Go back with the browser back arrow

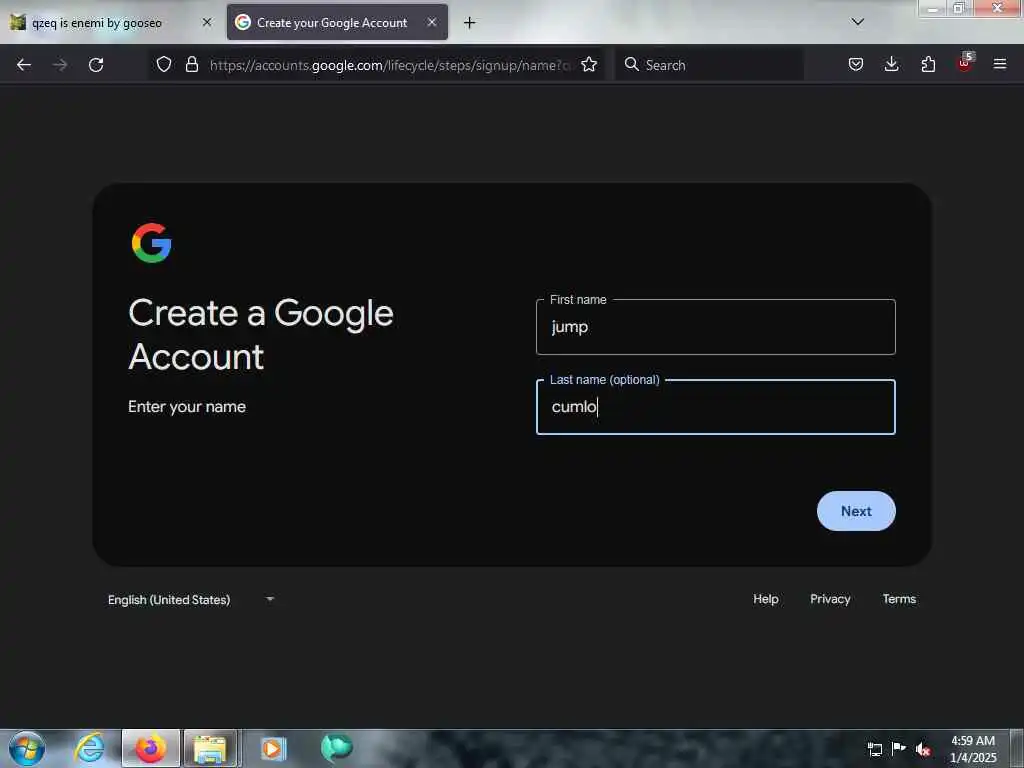tap(24, 65)
